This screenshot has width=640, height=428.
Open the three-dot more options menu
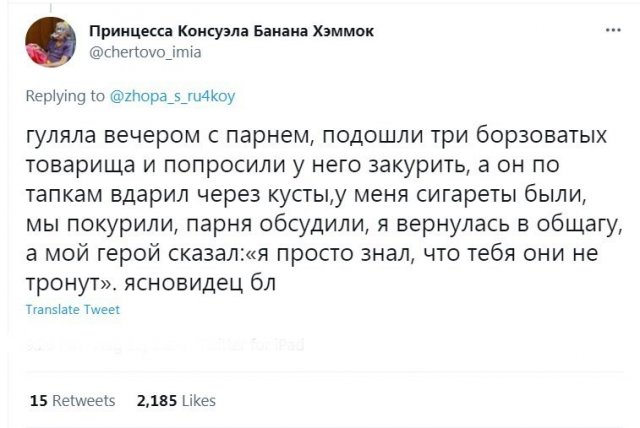(x=612, y=31)
